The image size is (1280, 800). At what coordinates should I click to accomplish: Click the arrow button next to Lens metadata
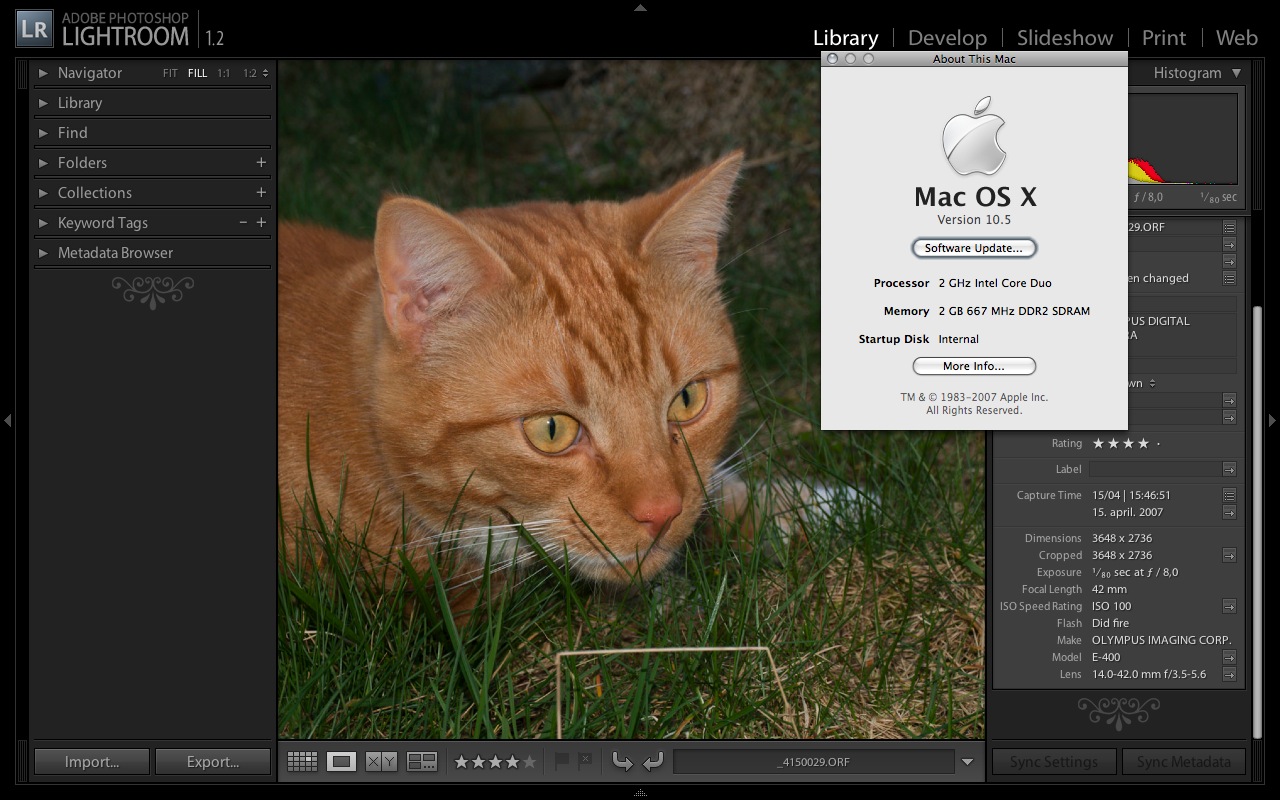coord(1229,675)
